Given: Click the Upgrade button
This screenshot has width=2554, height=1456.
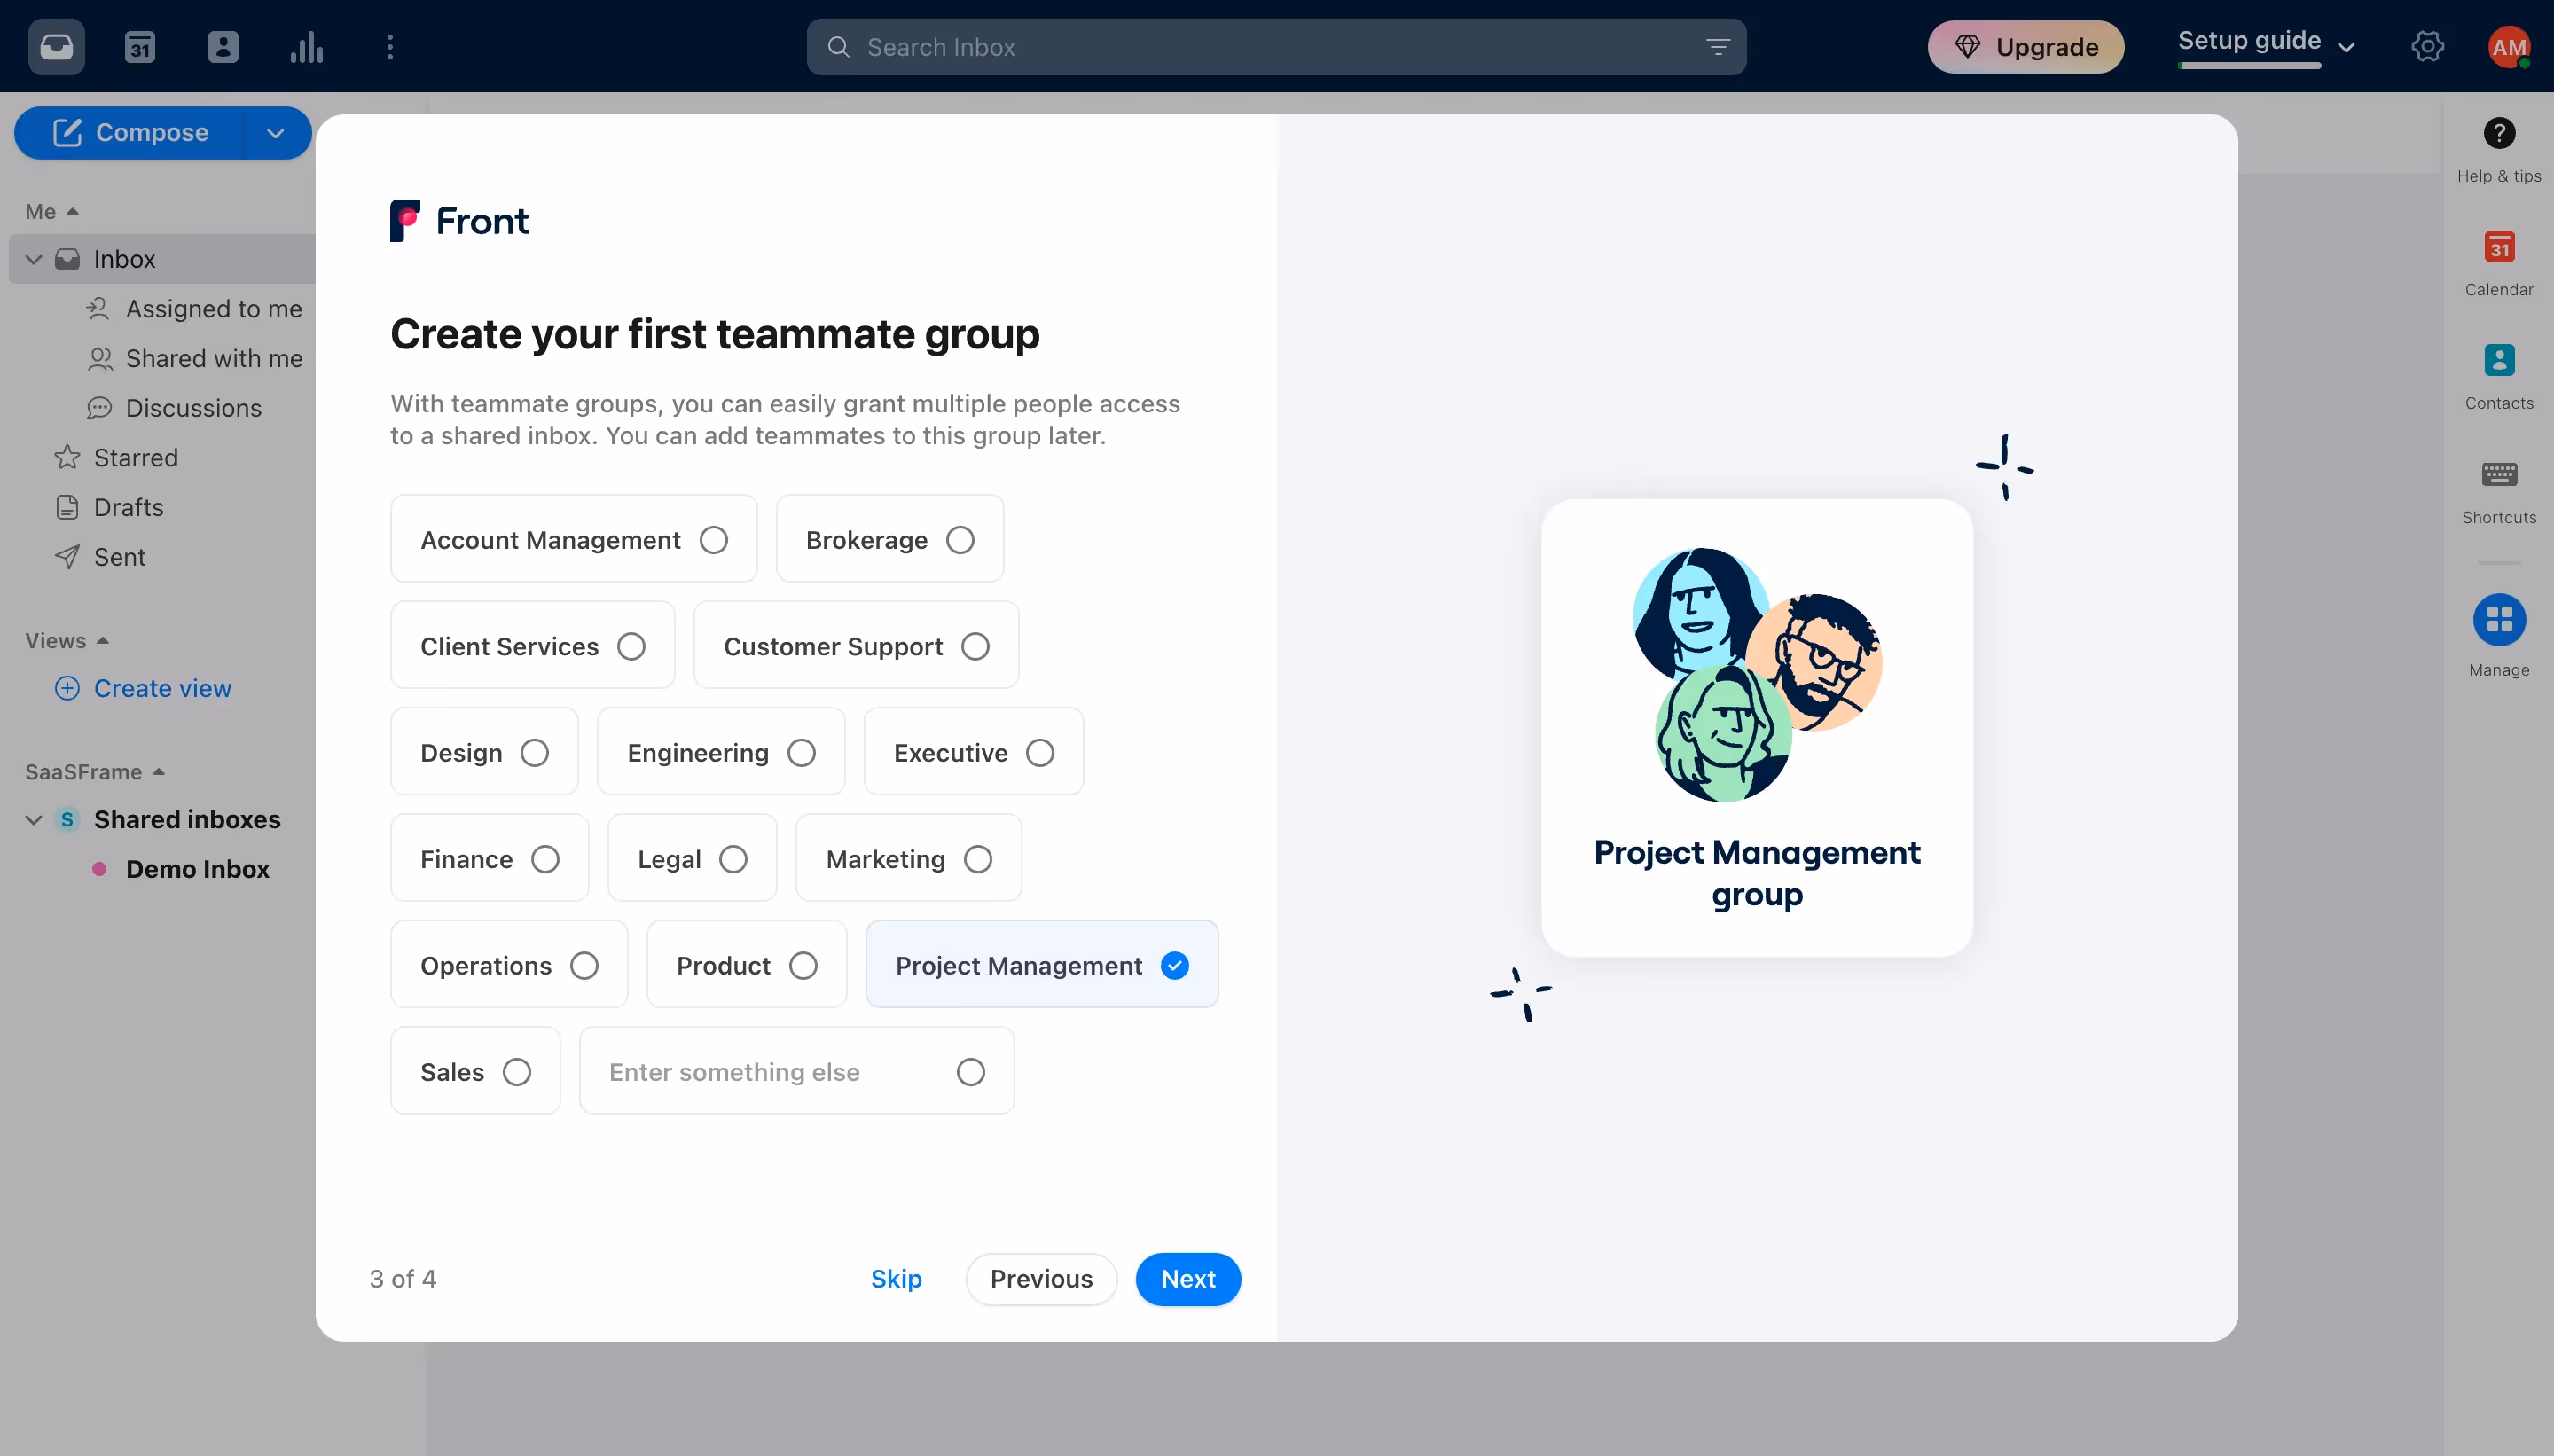Looking at the screenshot, I should 2025,46.
